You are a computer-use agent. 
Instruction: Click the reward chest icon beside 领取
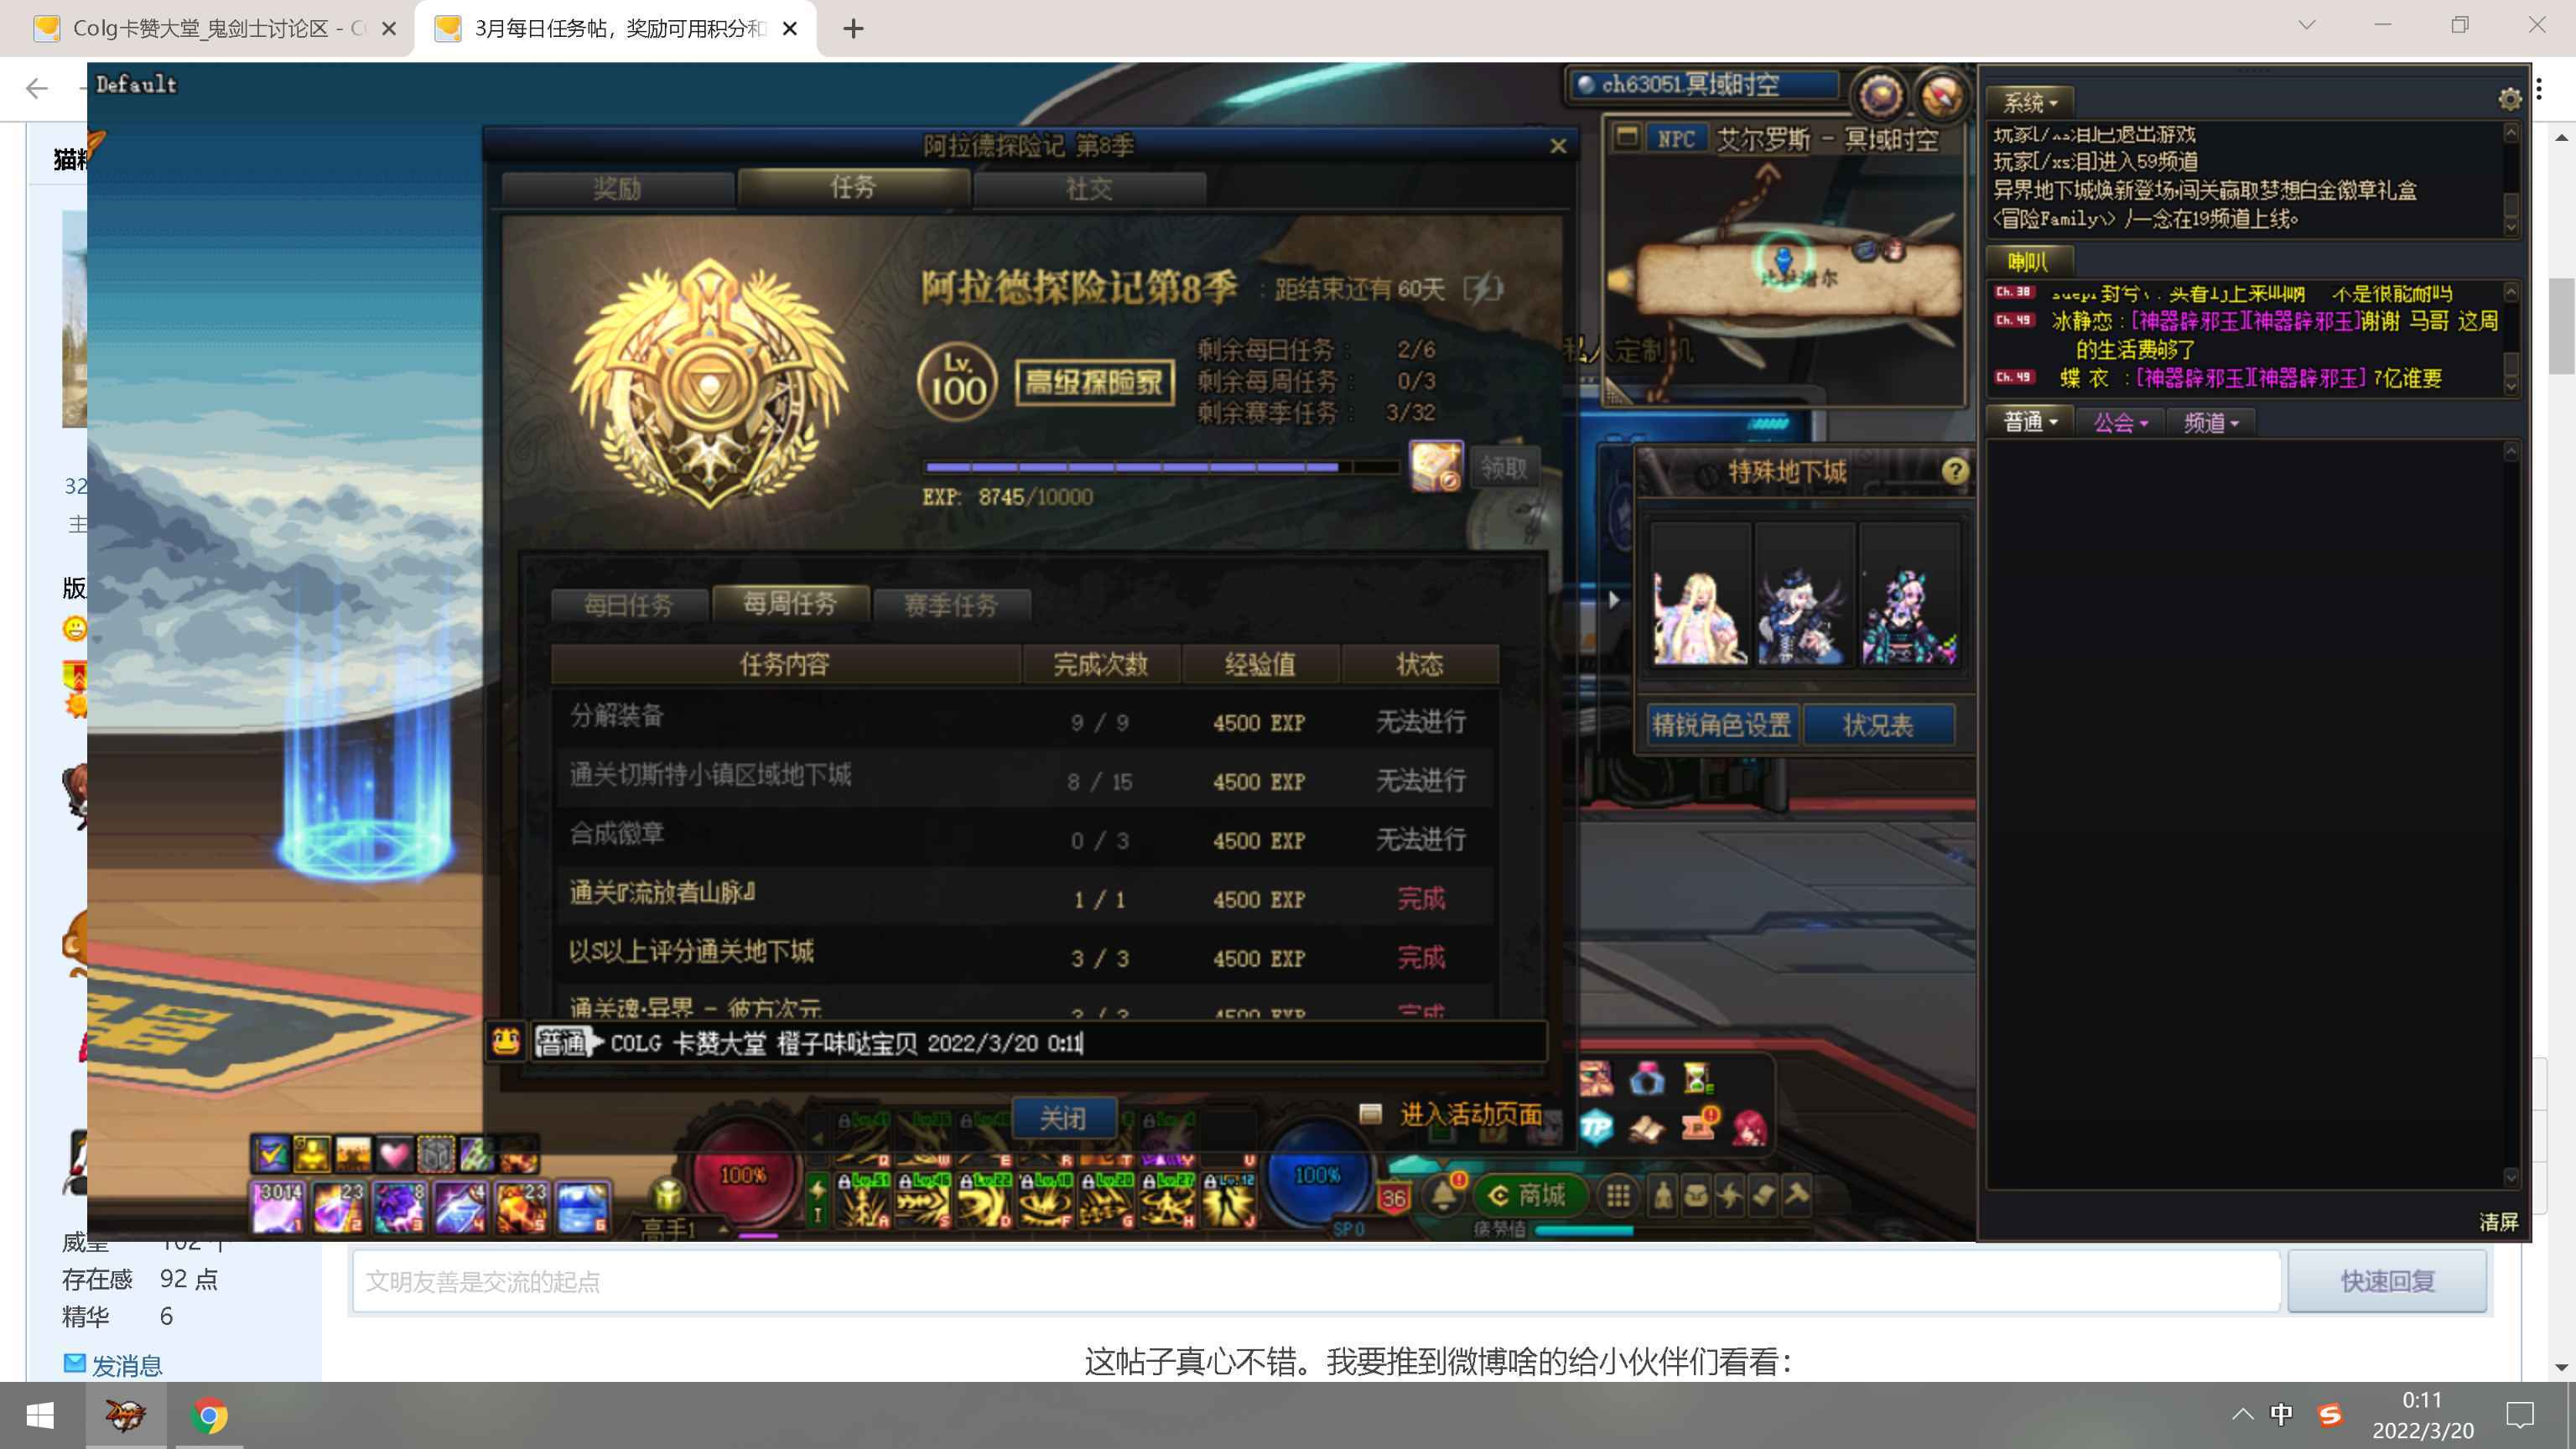(x=1436, y=467)
